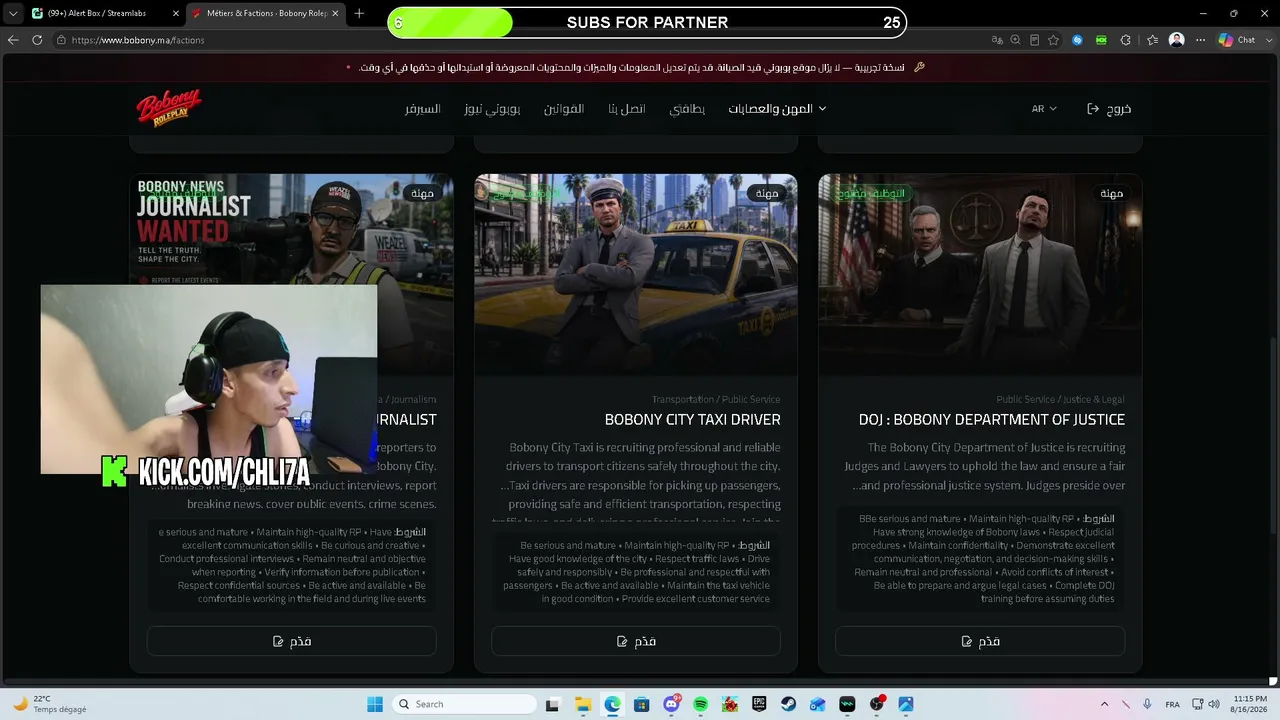Open the السيرفر nav item

pos(423,109)
